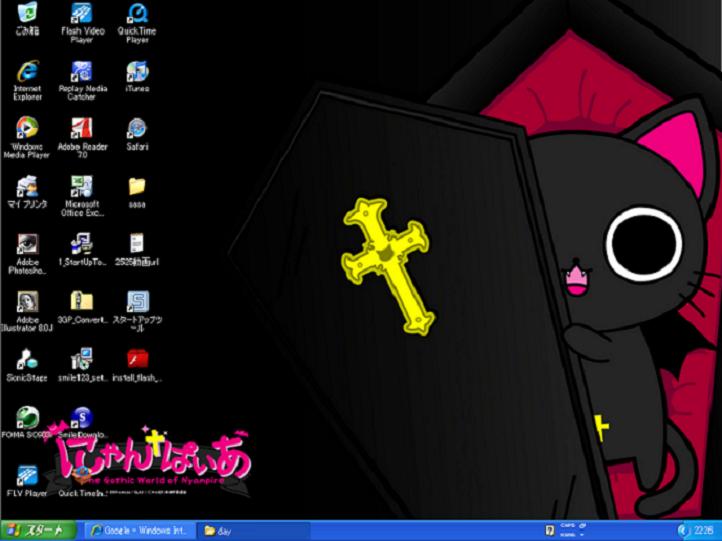Image resolution: width=722 pixels, height=541 pixels.
Task: Open Replay Media Catcher shortcut
Action: pyautogui.click(x=82, y=80)
